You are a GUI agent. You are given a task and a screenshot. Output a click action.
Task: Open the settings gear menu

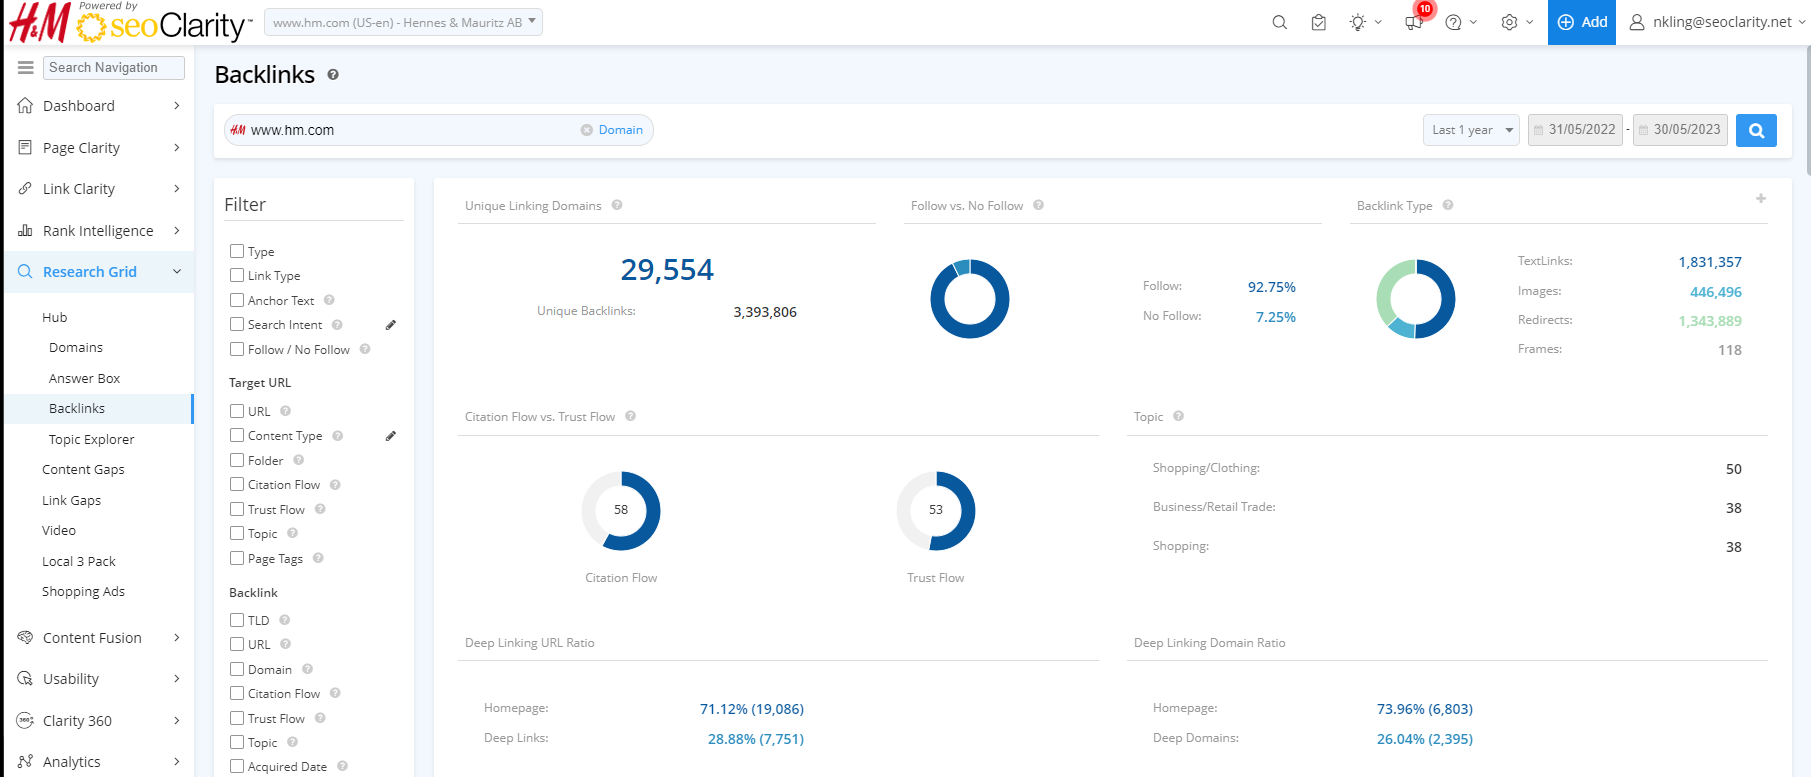pos(1509,22)
